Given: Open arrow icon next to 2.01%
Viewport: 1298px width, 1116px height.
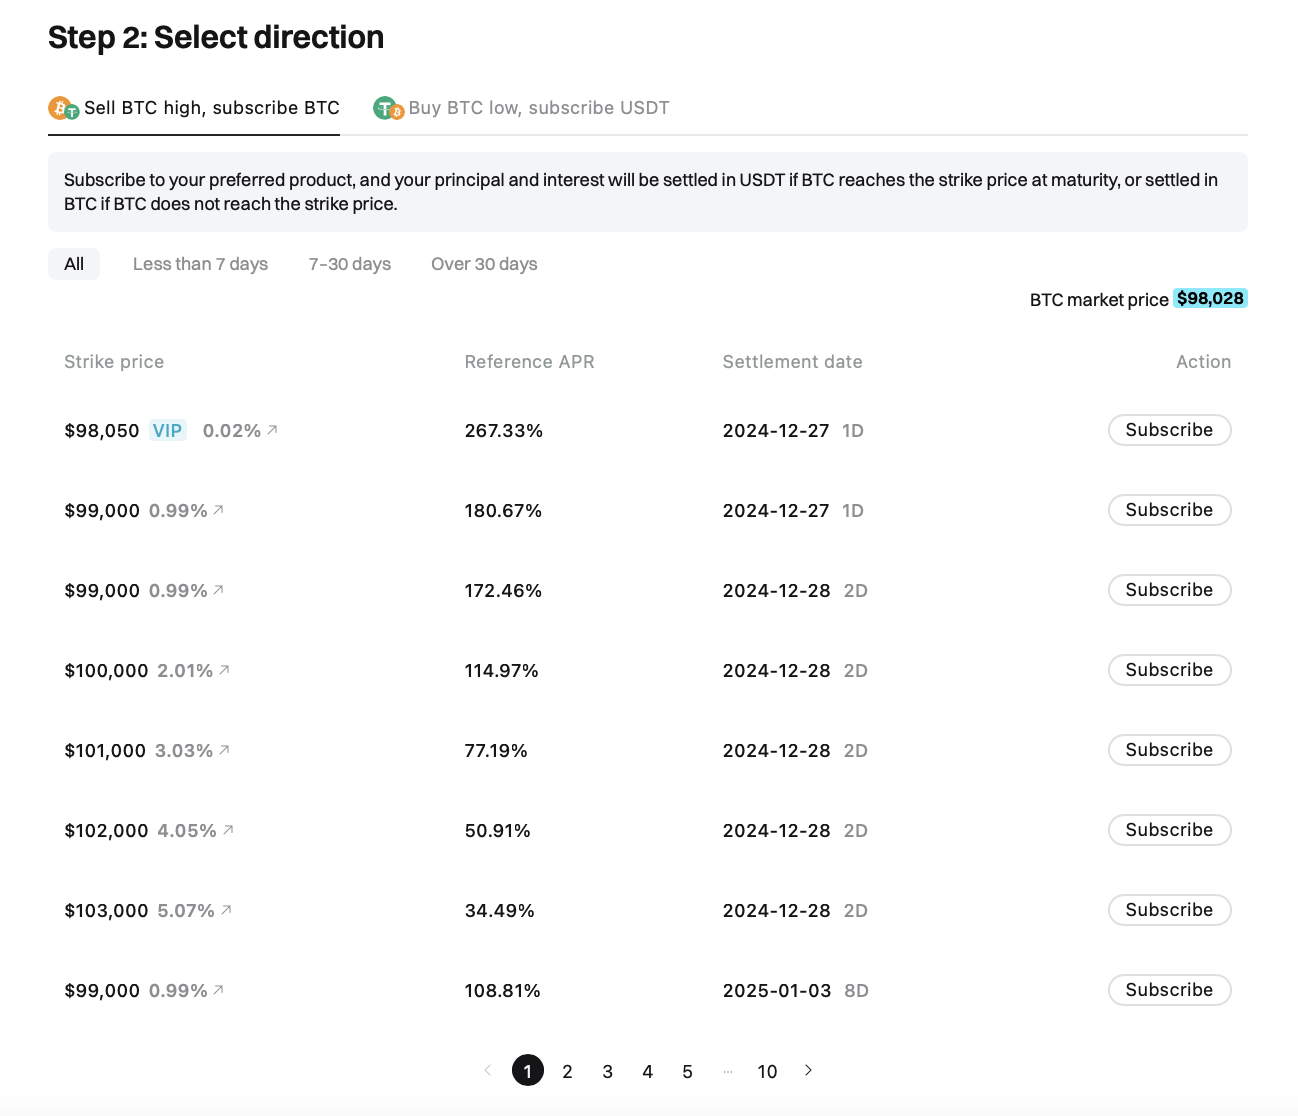Looking at the screenshot, I should (x=224, y=670).
